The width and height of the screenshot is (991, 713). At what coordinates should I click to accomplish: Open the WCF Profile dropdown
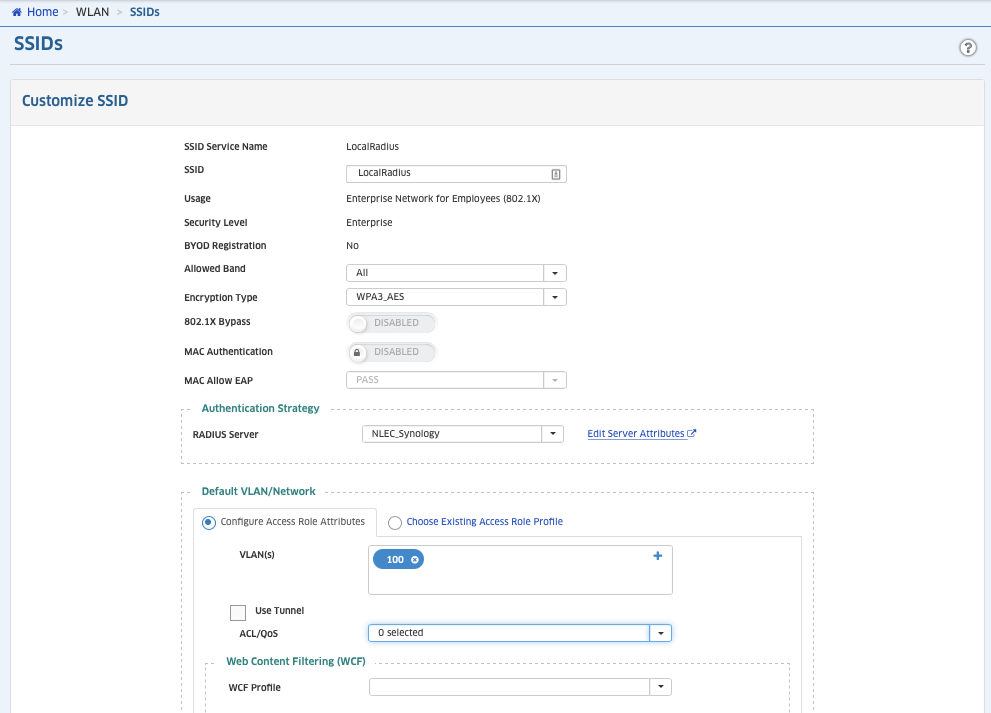coord(660,687)
